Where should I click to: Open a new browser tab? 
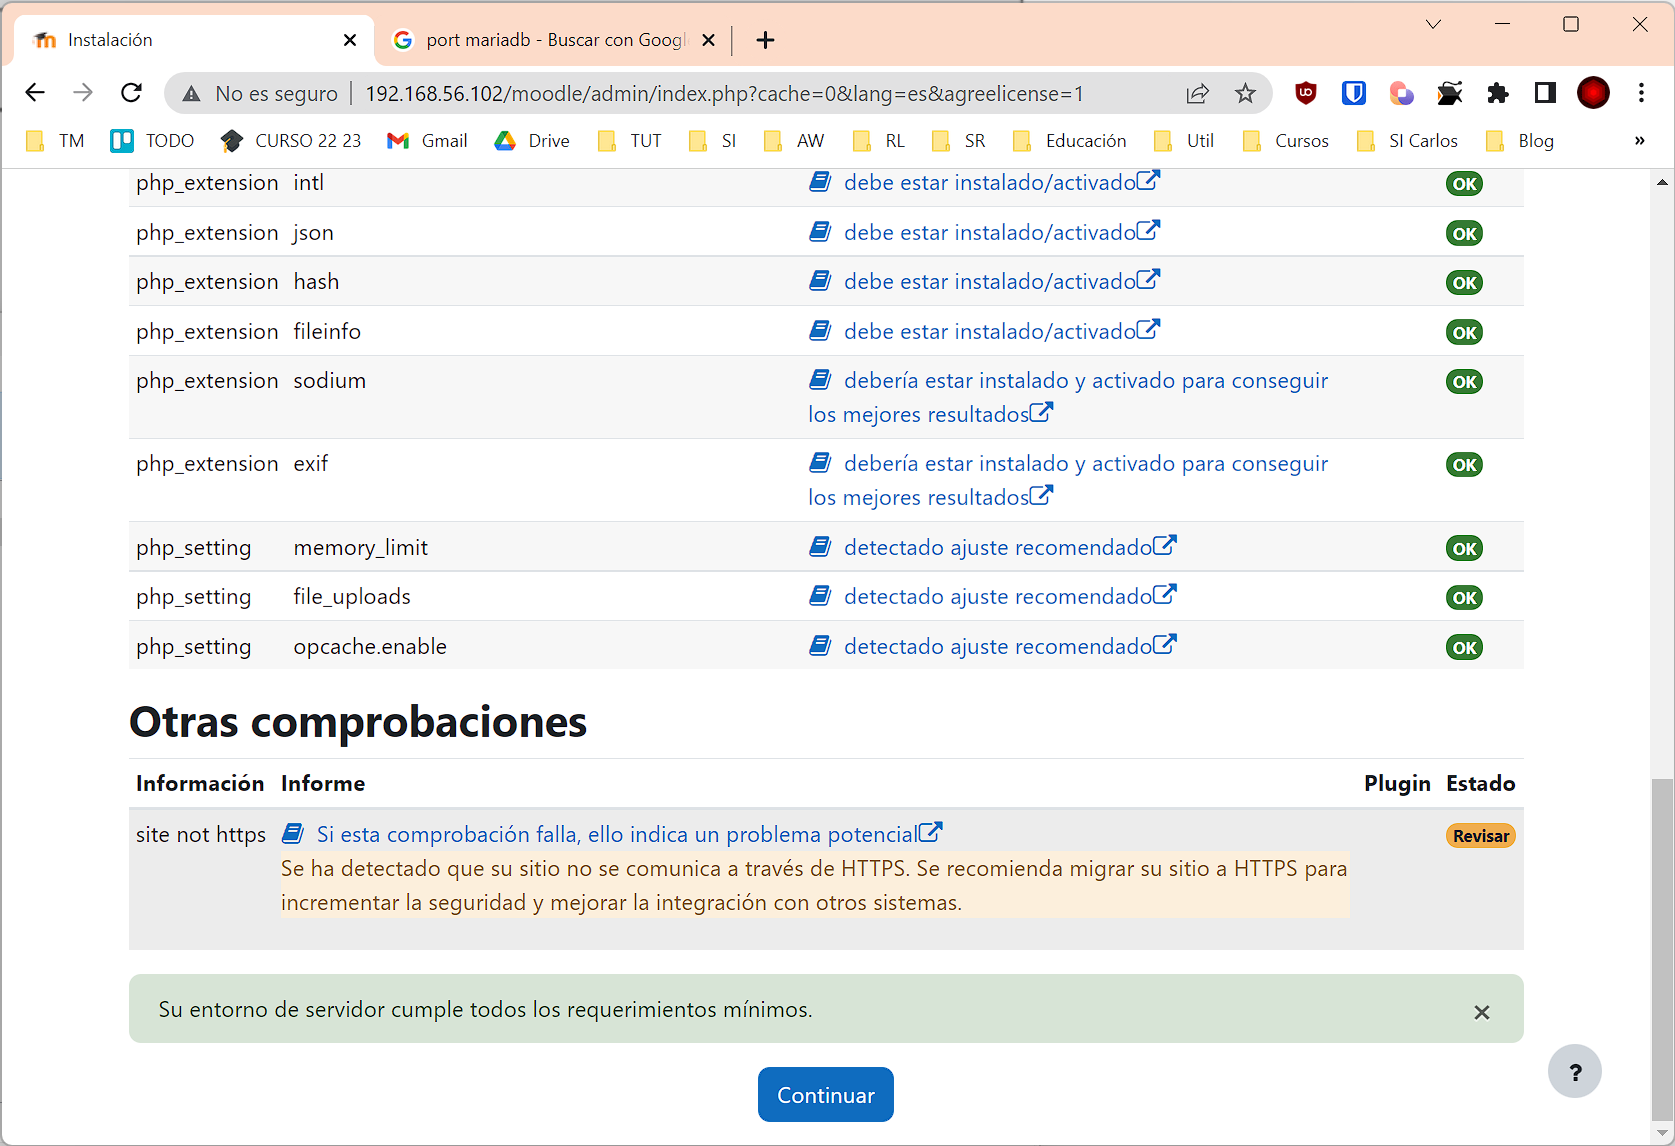coord(765,40)
